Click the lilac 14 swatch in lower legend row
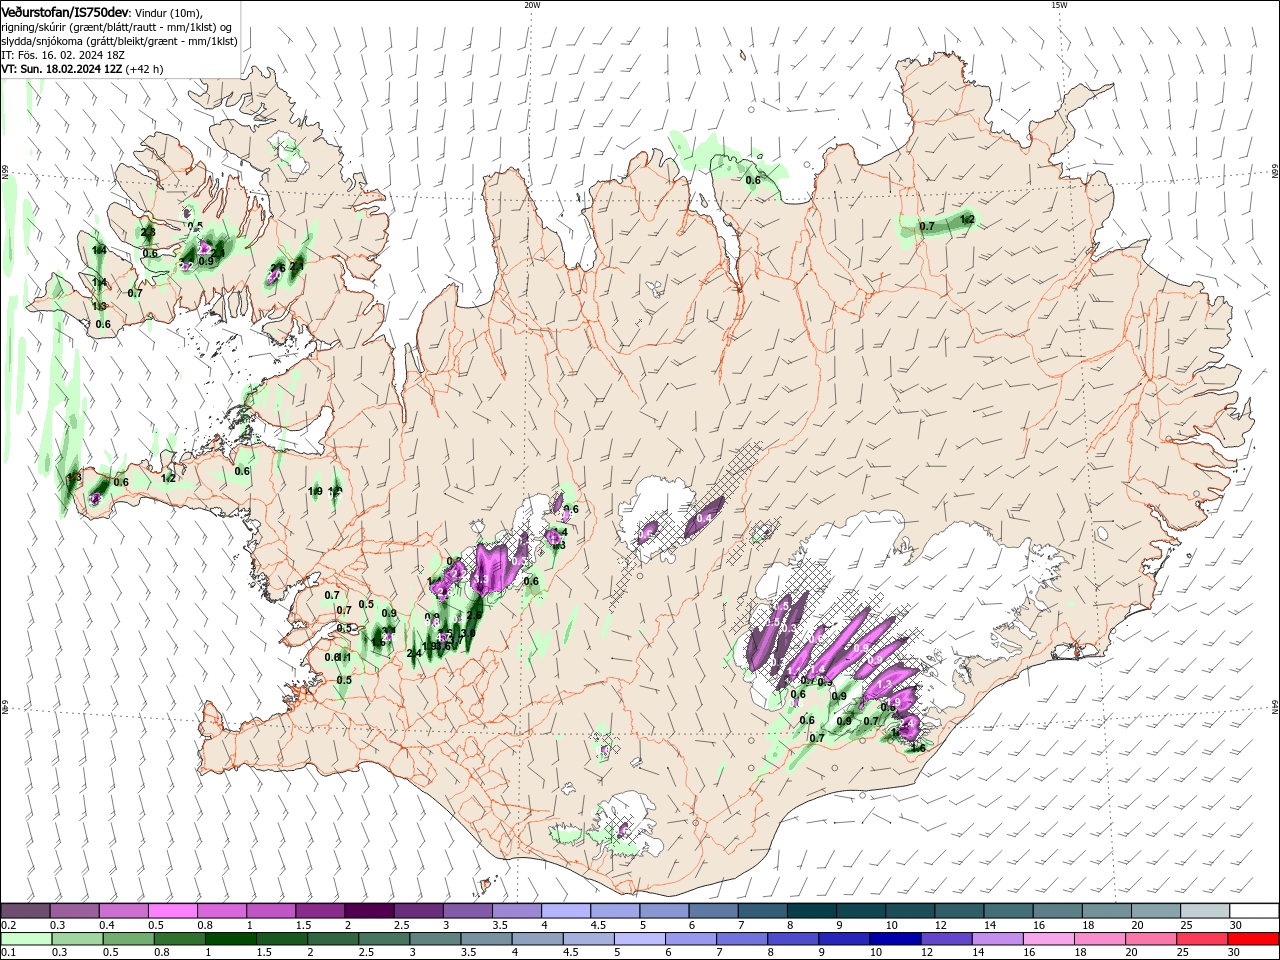This screenshot has height=960, width=1280. coord(997,939)
